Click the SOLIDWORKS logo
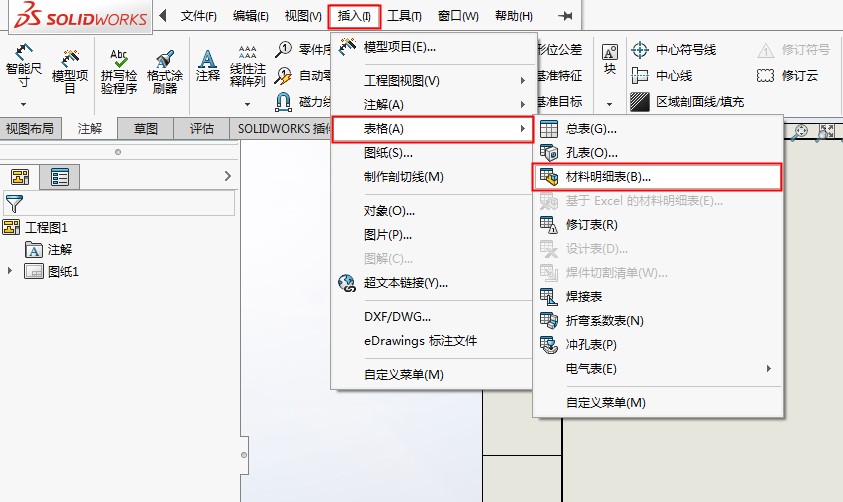843x502 pixels. coord(81,16)
